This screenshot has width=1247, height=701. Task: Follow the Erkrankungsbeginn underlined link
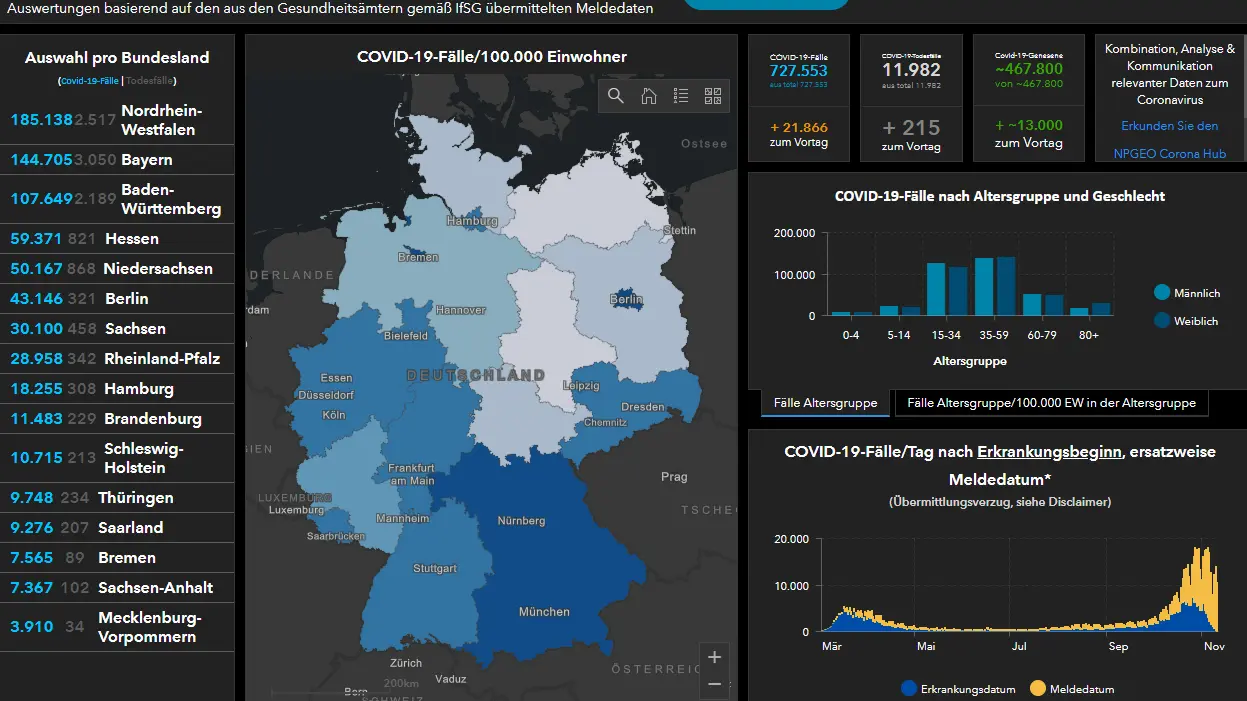(1049, 452)
